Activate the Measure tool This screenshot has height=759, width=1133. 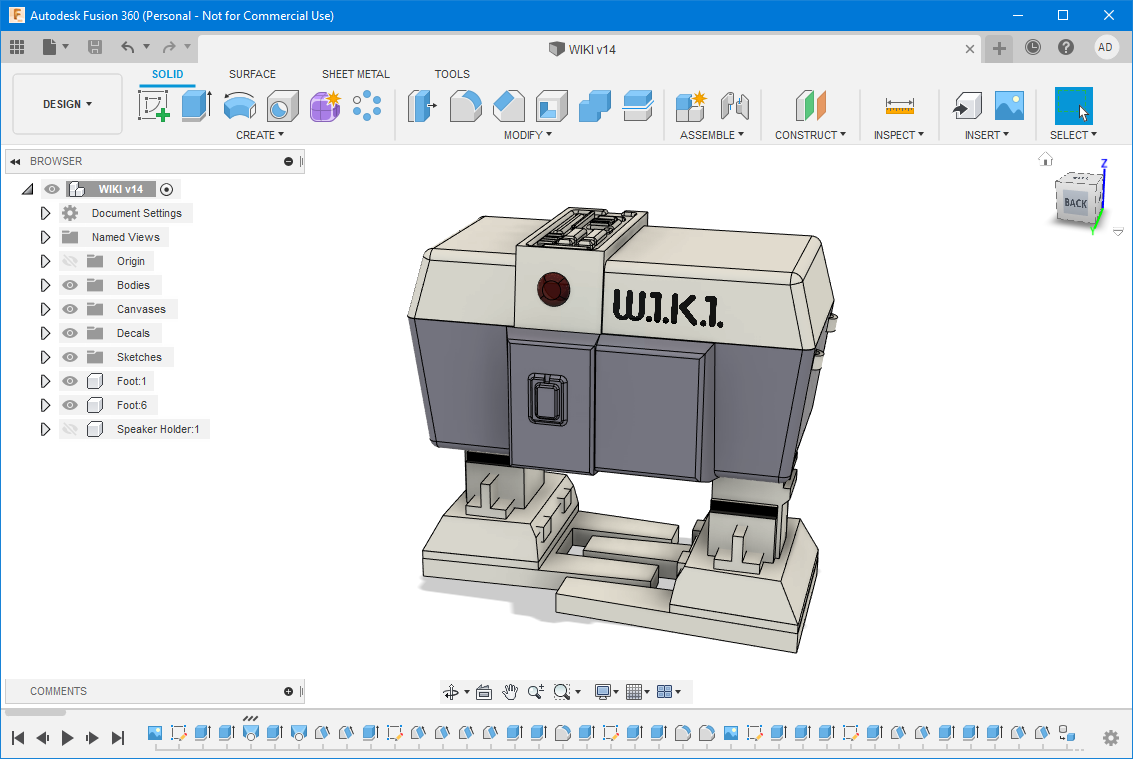899,106
